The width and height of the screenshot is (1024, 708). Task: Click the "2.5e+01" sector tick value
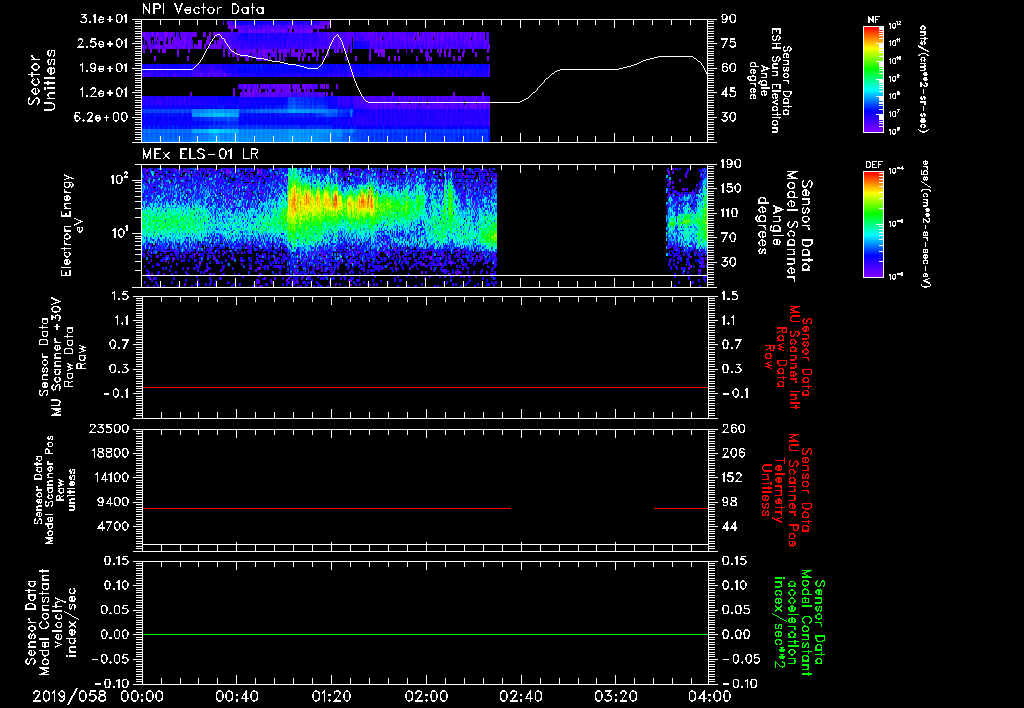pos(104,43)
